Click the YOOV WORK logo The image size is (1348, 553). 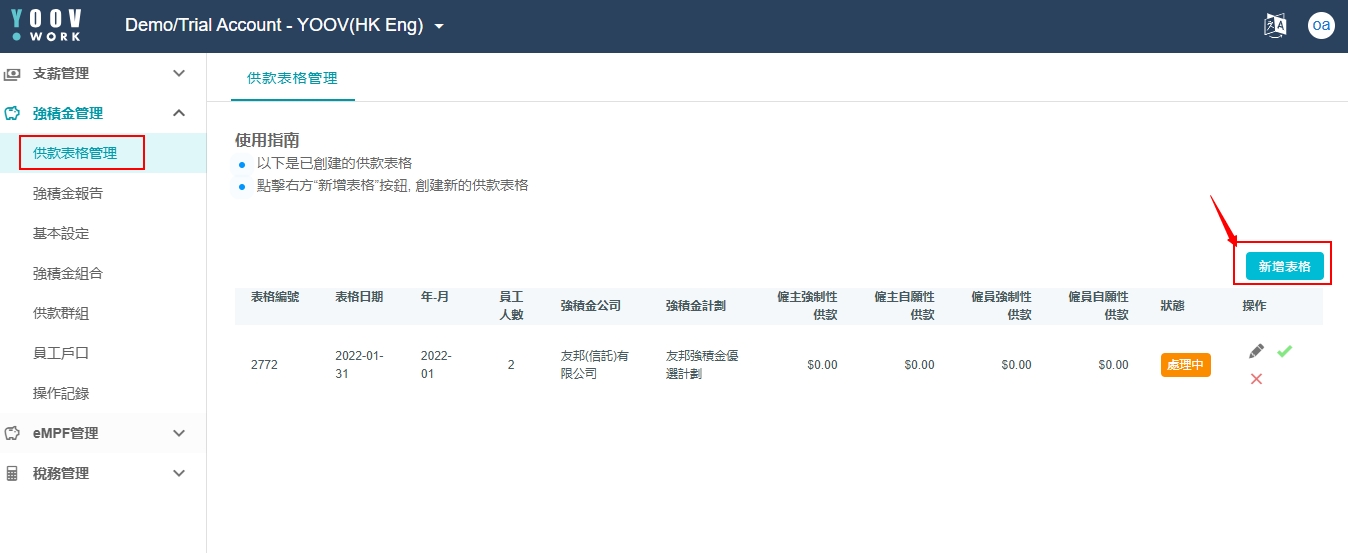(x=47, y=26)
